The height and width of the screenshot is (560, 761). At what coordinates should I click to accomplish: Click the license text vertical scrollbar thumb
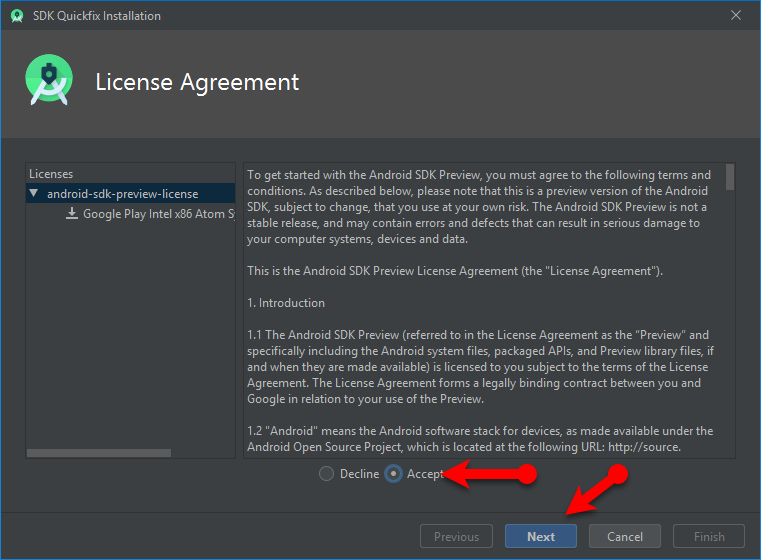(x=730, y=178)
